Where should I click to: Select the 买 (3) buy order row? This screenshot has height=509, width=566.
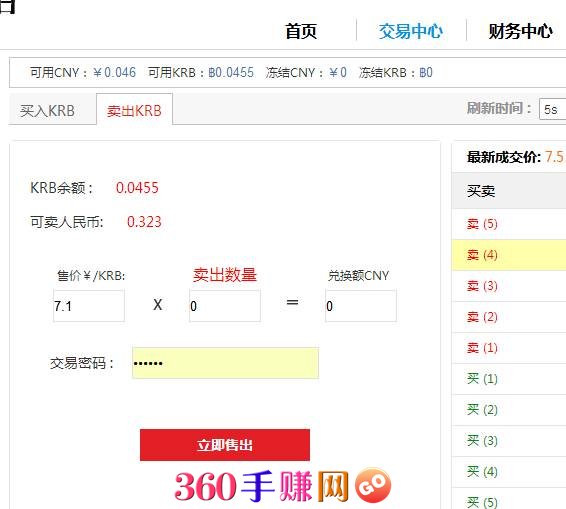(509, 441)
